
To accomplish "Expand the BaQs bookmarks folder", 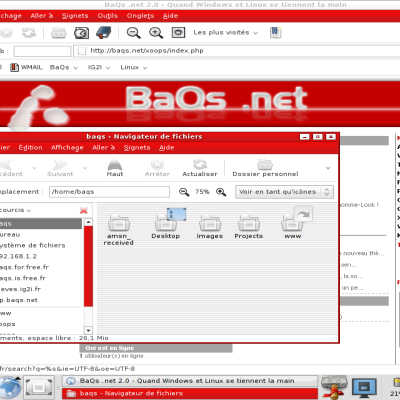I will pyautogui.click(x=64, y=67).
